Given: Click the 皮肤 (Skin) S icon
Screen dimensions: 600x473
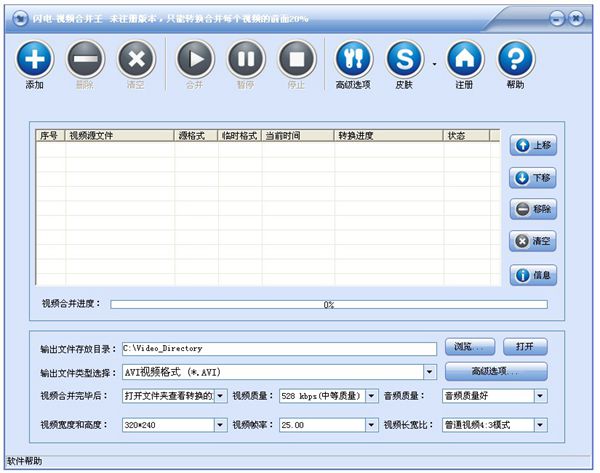Looking at the screenshot, I should coord(404,59).
